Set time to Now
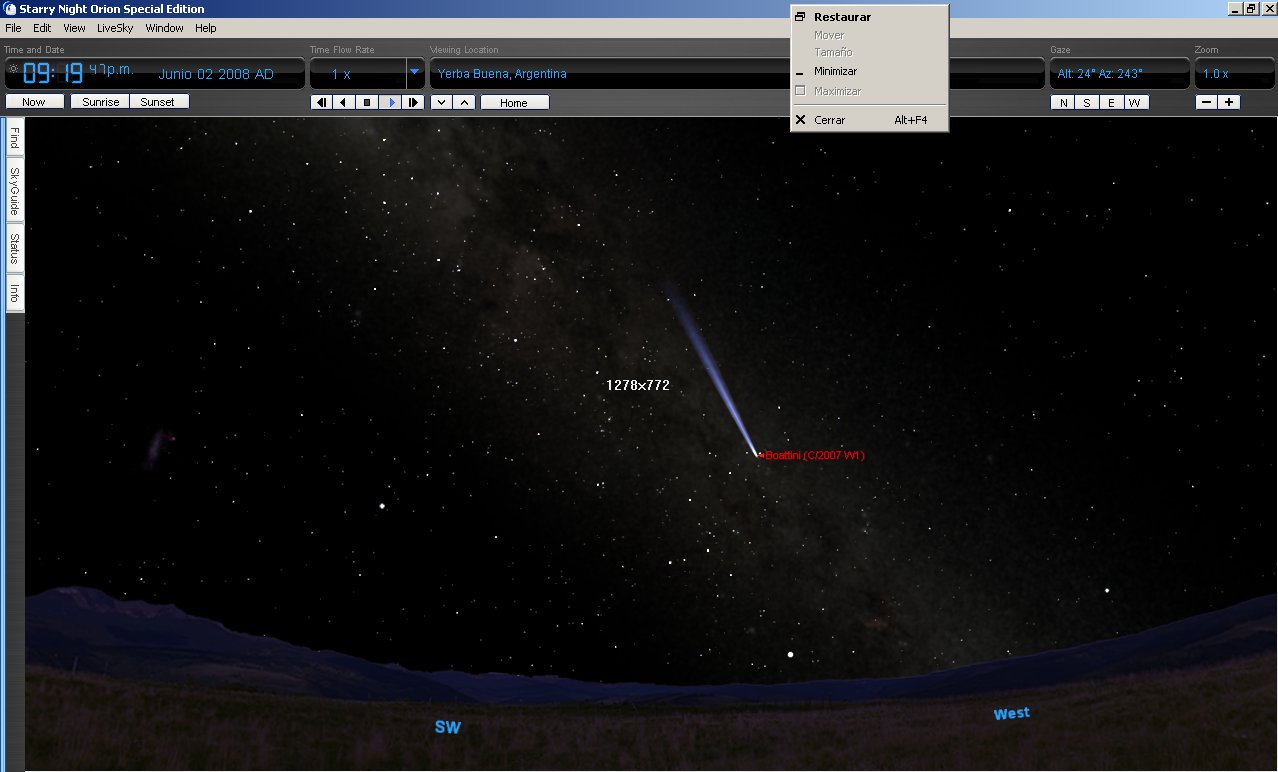The image size is (1278, 772). (34, 102)
